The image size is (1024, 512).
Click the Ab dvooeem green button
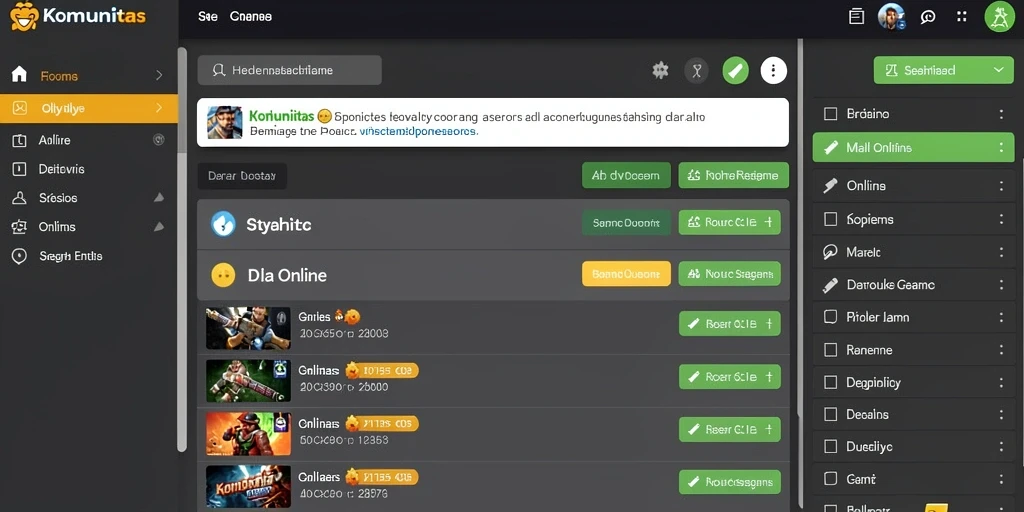coord(626,175)
